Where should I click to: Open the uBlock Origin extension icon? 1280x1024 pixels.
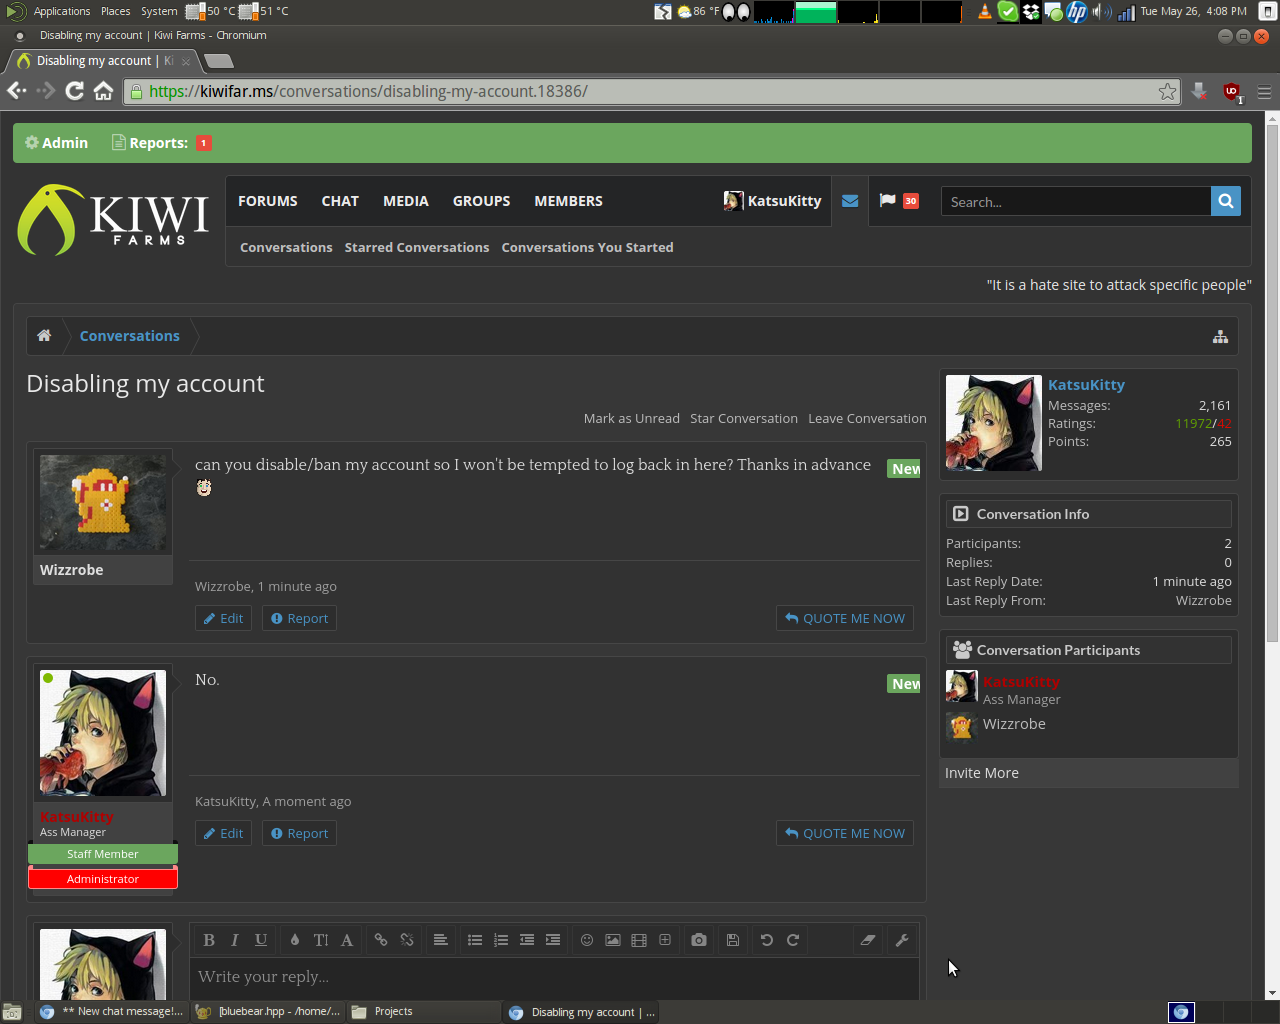point(1232,91)
